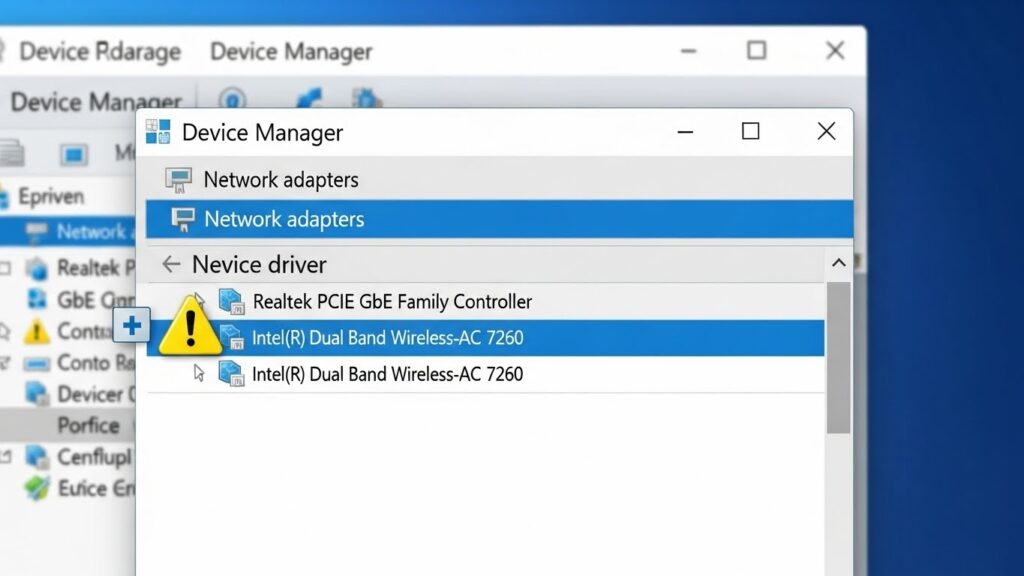1024x576 pixels.
Task: Click the Device Manager title bar app icon
Action: point(158,132)
